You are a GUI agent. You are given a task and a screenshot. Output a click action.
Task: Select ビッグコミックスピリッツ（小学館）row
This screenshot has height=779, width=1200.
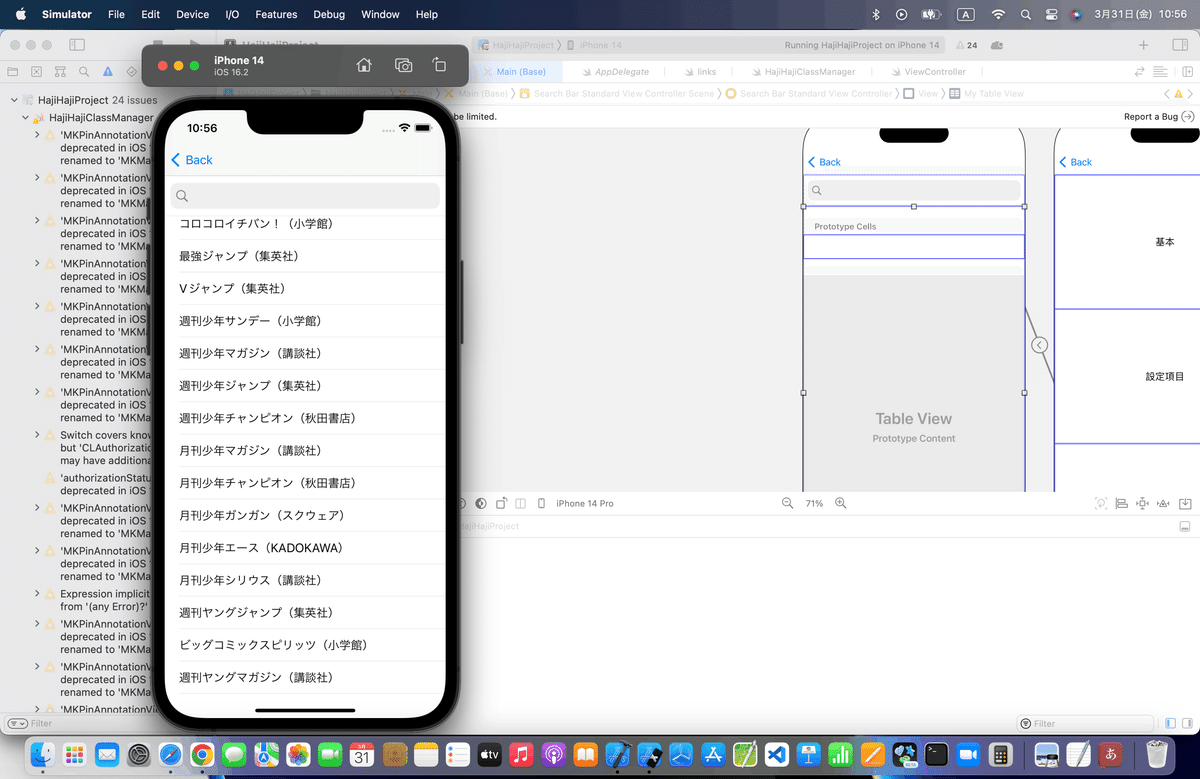coord(305,645)
